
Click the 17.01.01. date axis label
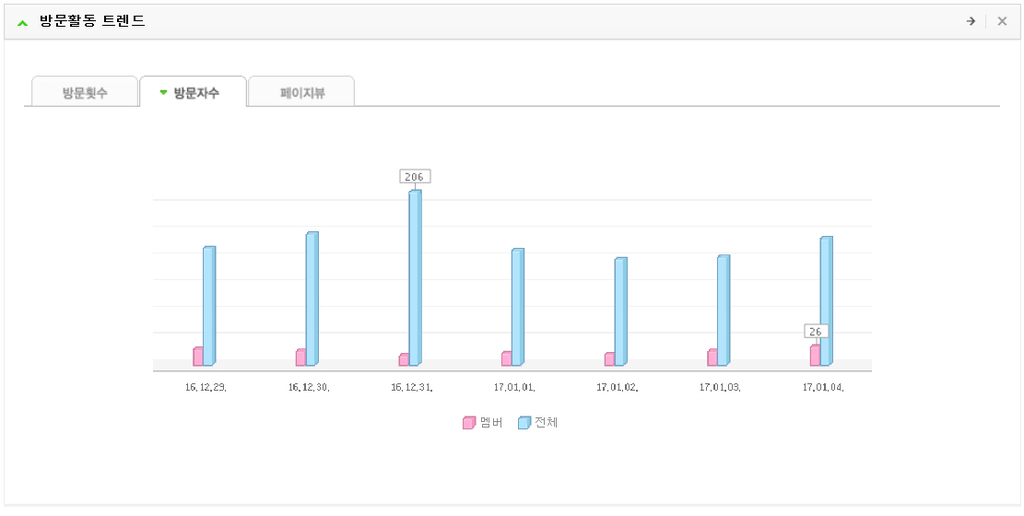(515, 387)
